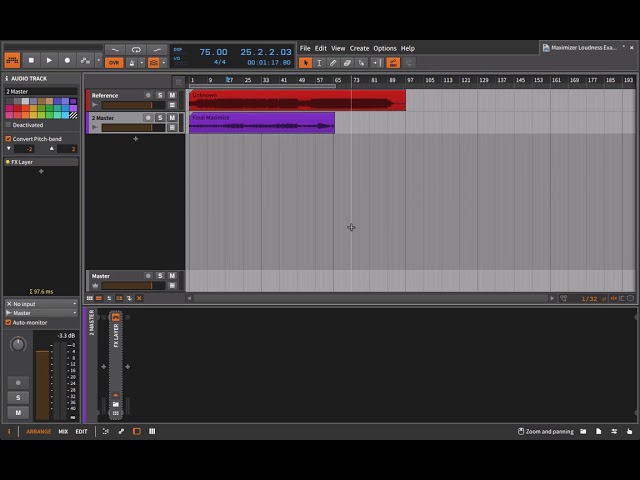This screenshot has height=480, width=640.
Task: Toggle the Convert Pitch-bend checkbox
Action: coord(8,139)
